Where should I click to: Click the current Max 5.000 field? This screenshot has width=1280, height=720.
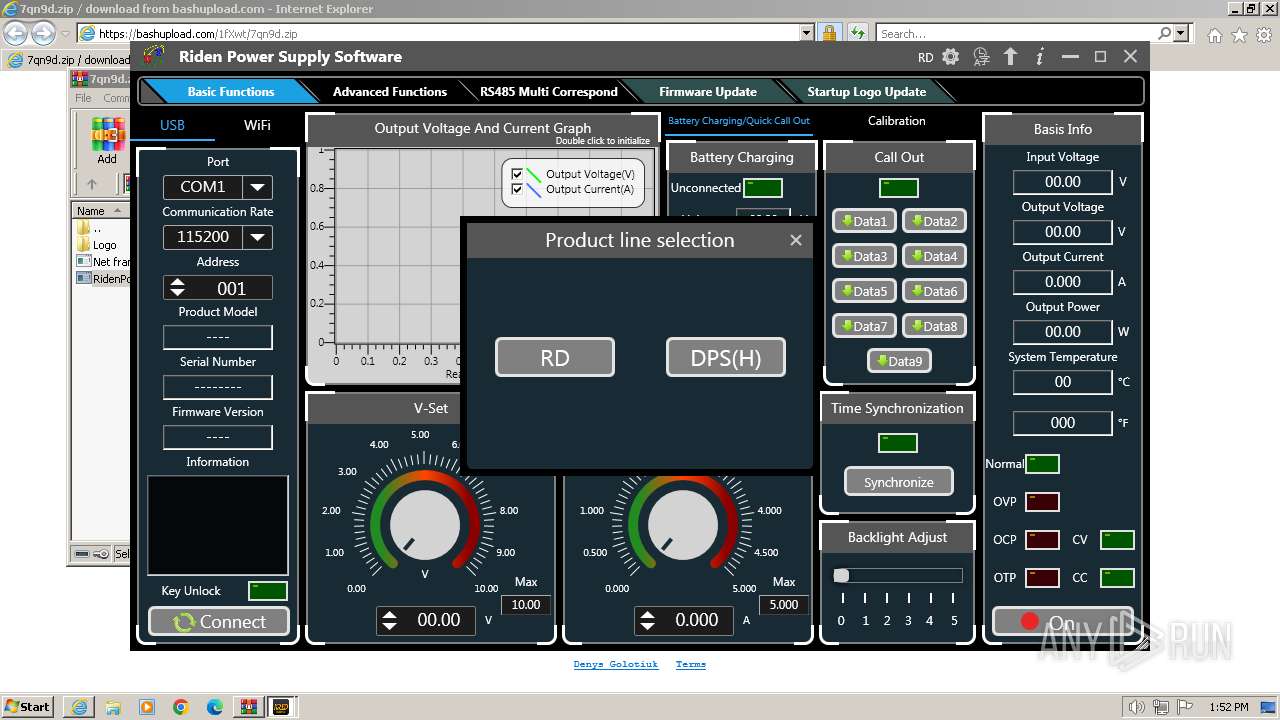pyautogui.click(x=784, y=605)
